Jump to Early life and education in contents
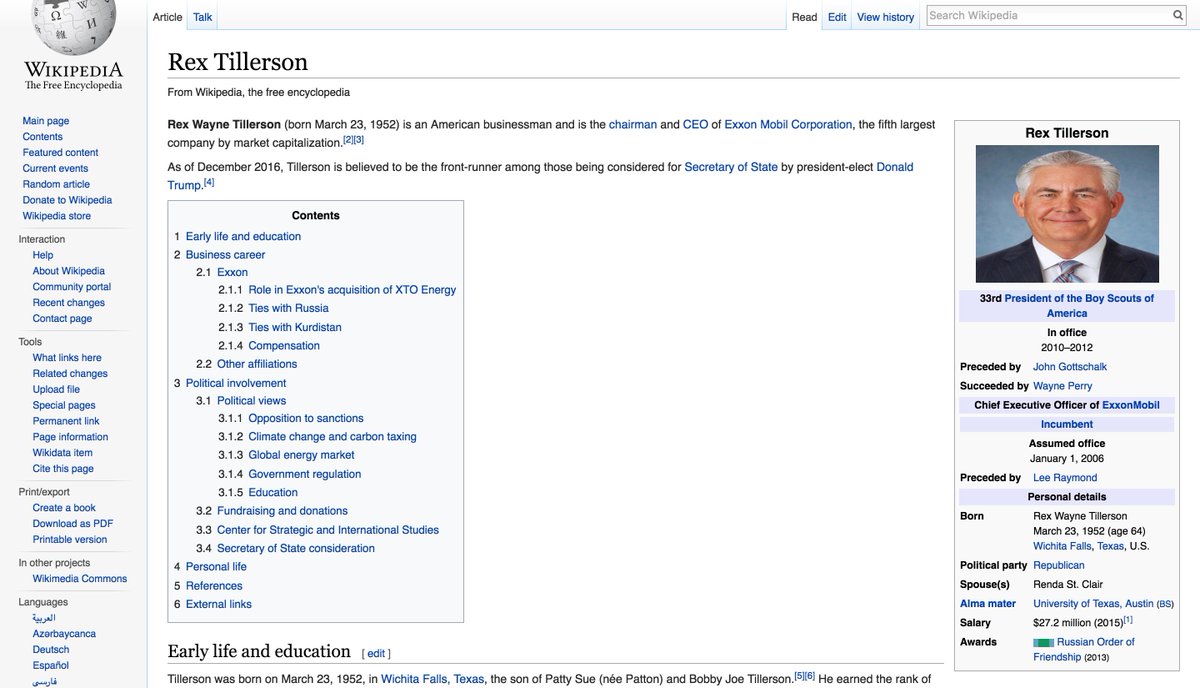1200x688 pixels. click(x=243, y=237)
